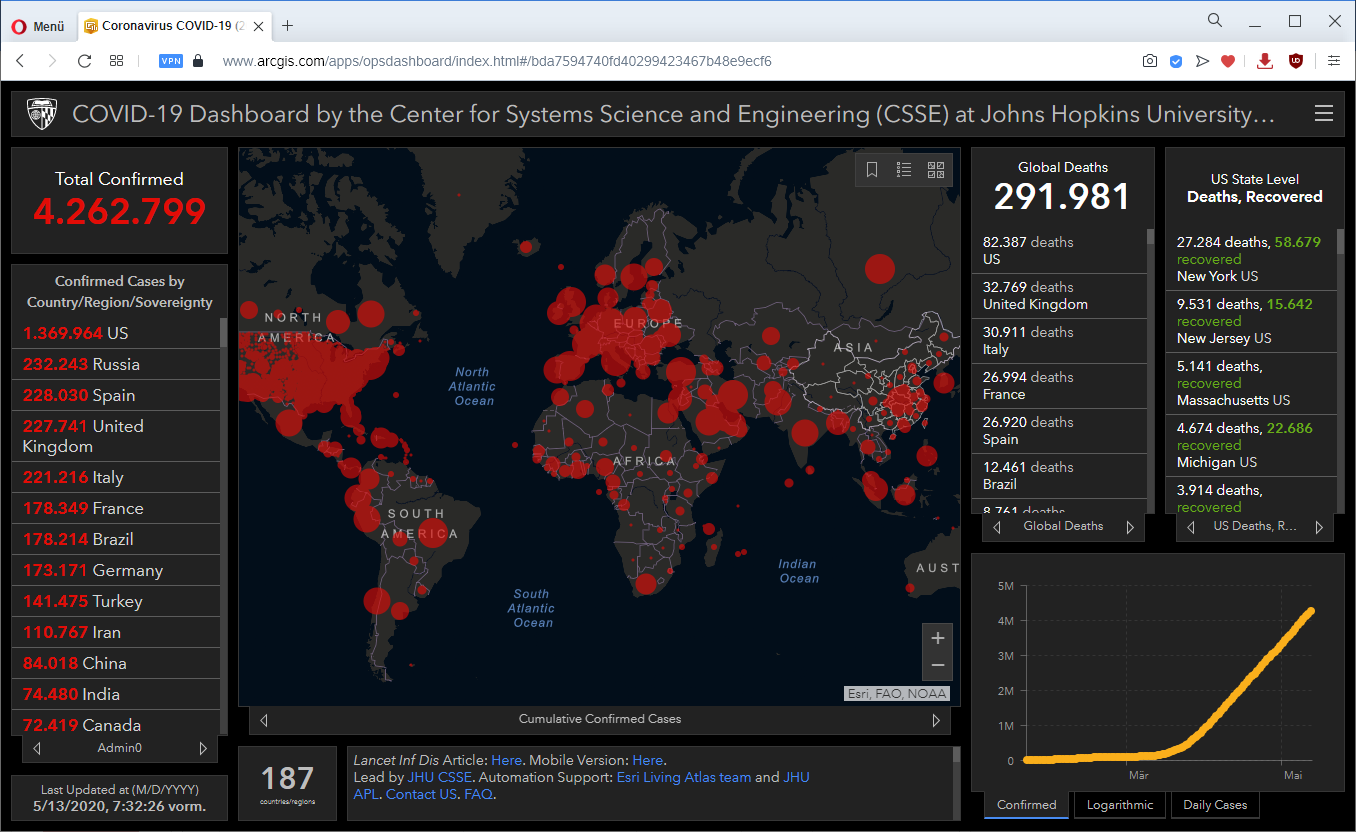The image size is (1356, 832).
Task: Open the Opera Menü button
Action: [38, 26]
